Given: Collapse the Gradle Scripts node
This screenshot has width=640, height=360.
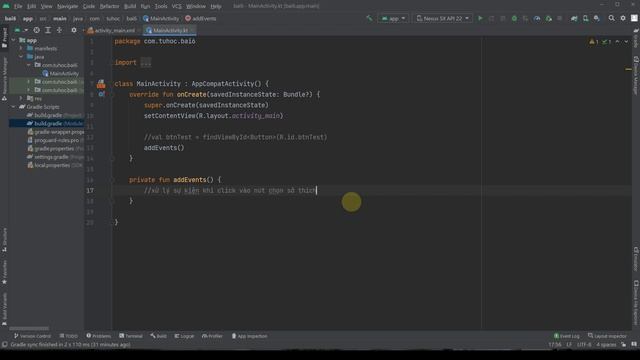Looking at the screenshot, I should 14,107.
